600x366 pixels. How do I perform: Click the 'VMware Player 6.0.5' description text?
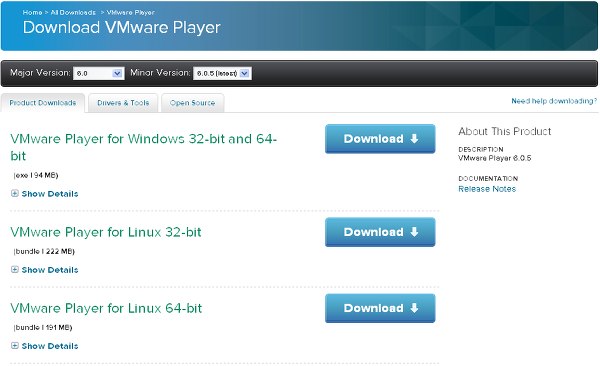[495, 158]
